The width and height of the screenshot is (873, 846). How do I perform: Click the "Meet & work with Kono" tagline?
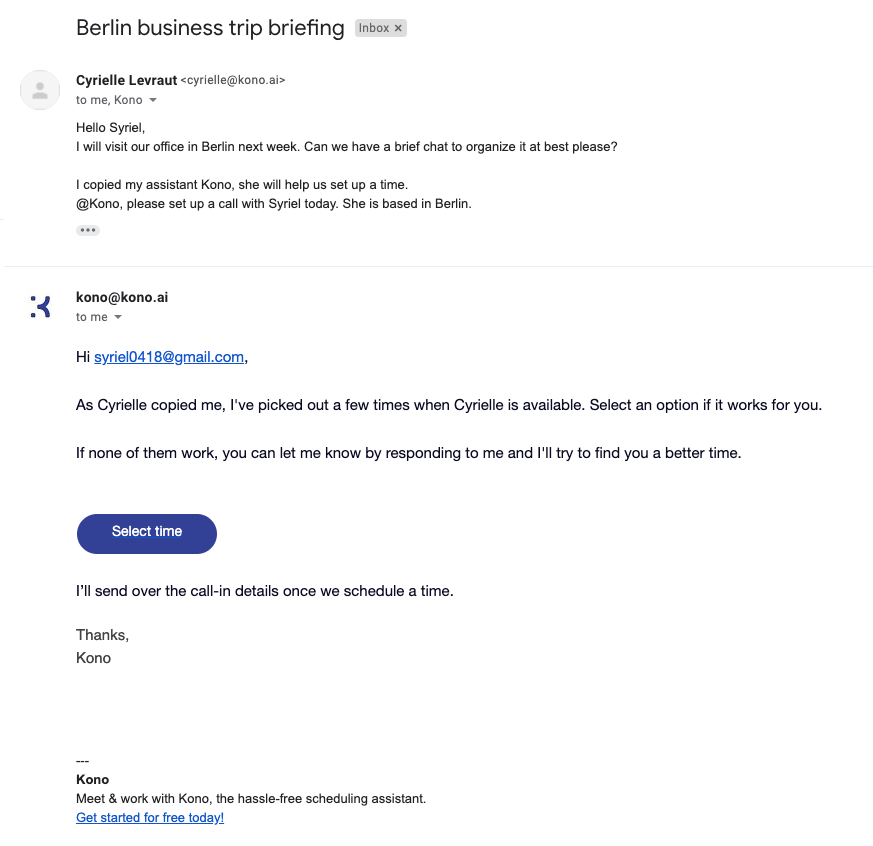[251, 799]
